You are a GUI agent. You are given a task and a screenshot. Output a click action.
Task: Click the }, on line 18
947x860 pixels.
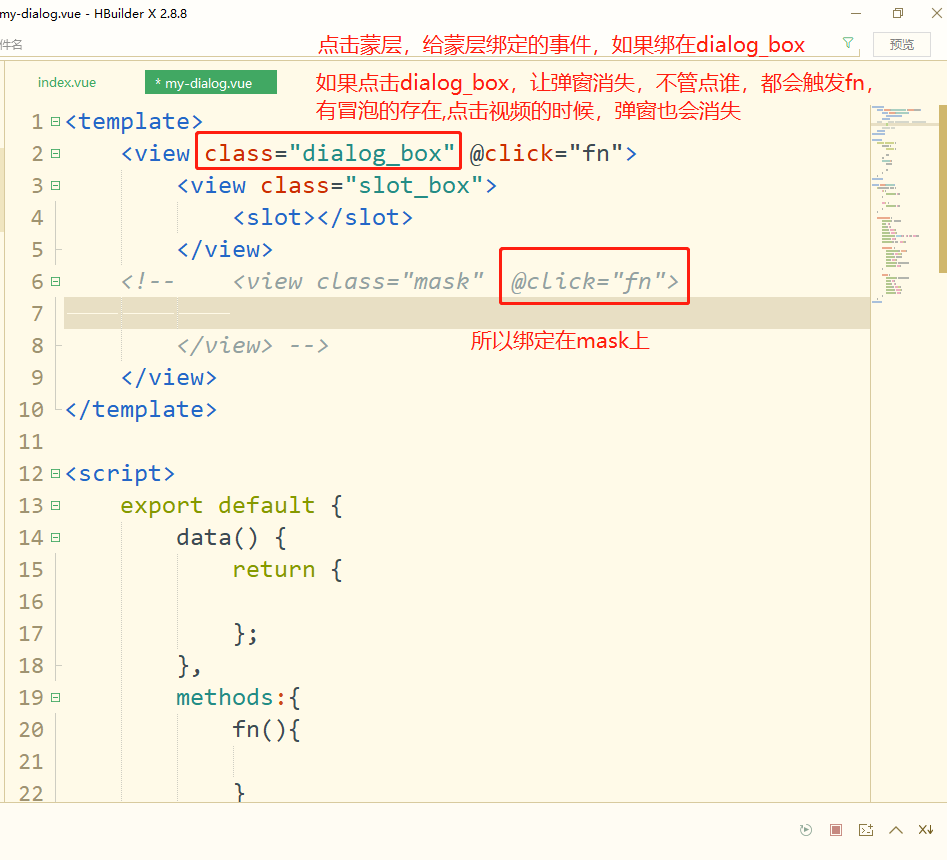(x=189, y=666)
